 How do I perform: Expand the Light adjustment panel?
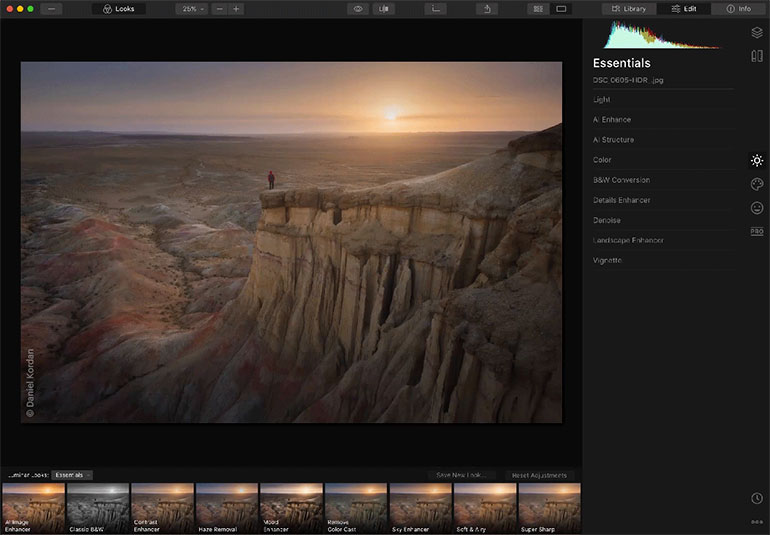pos(602,100)
